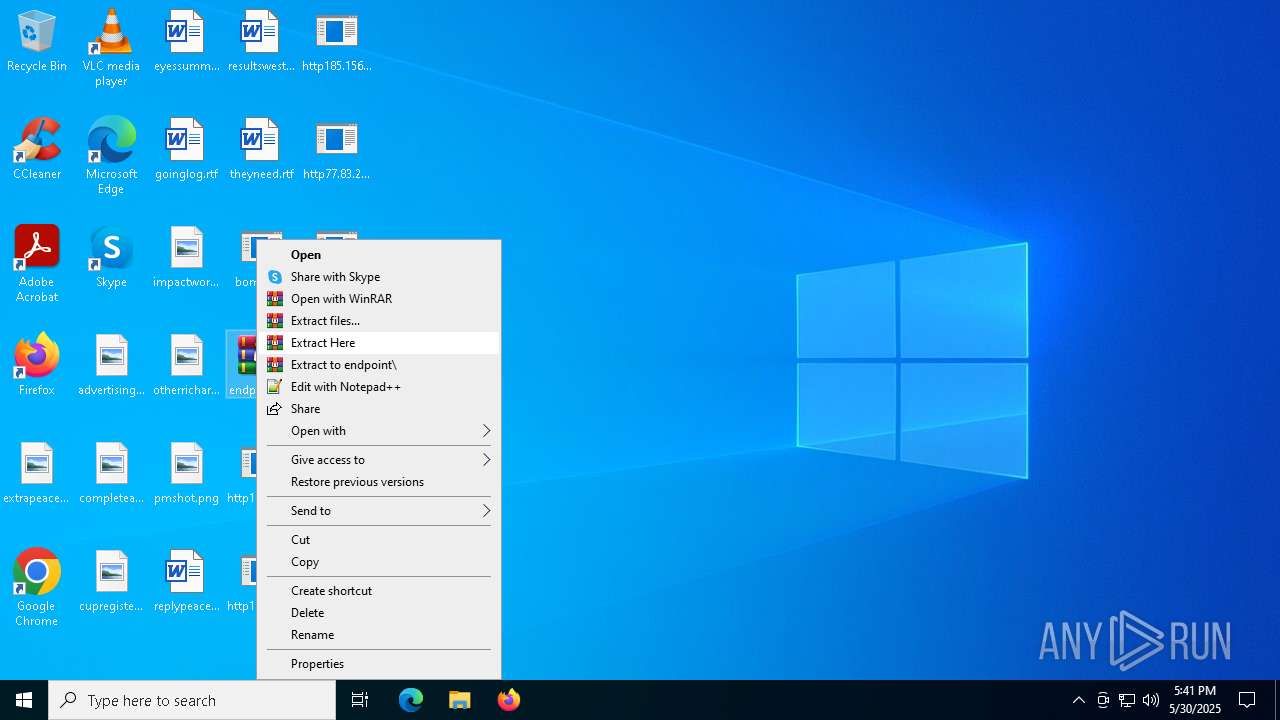
Task: Select the completea image file icon
Action: pos(111,474)
